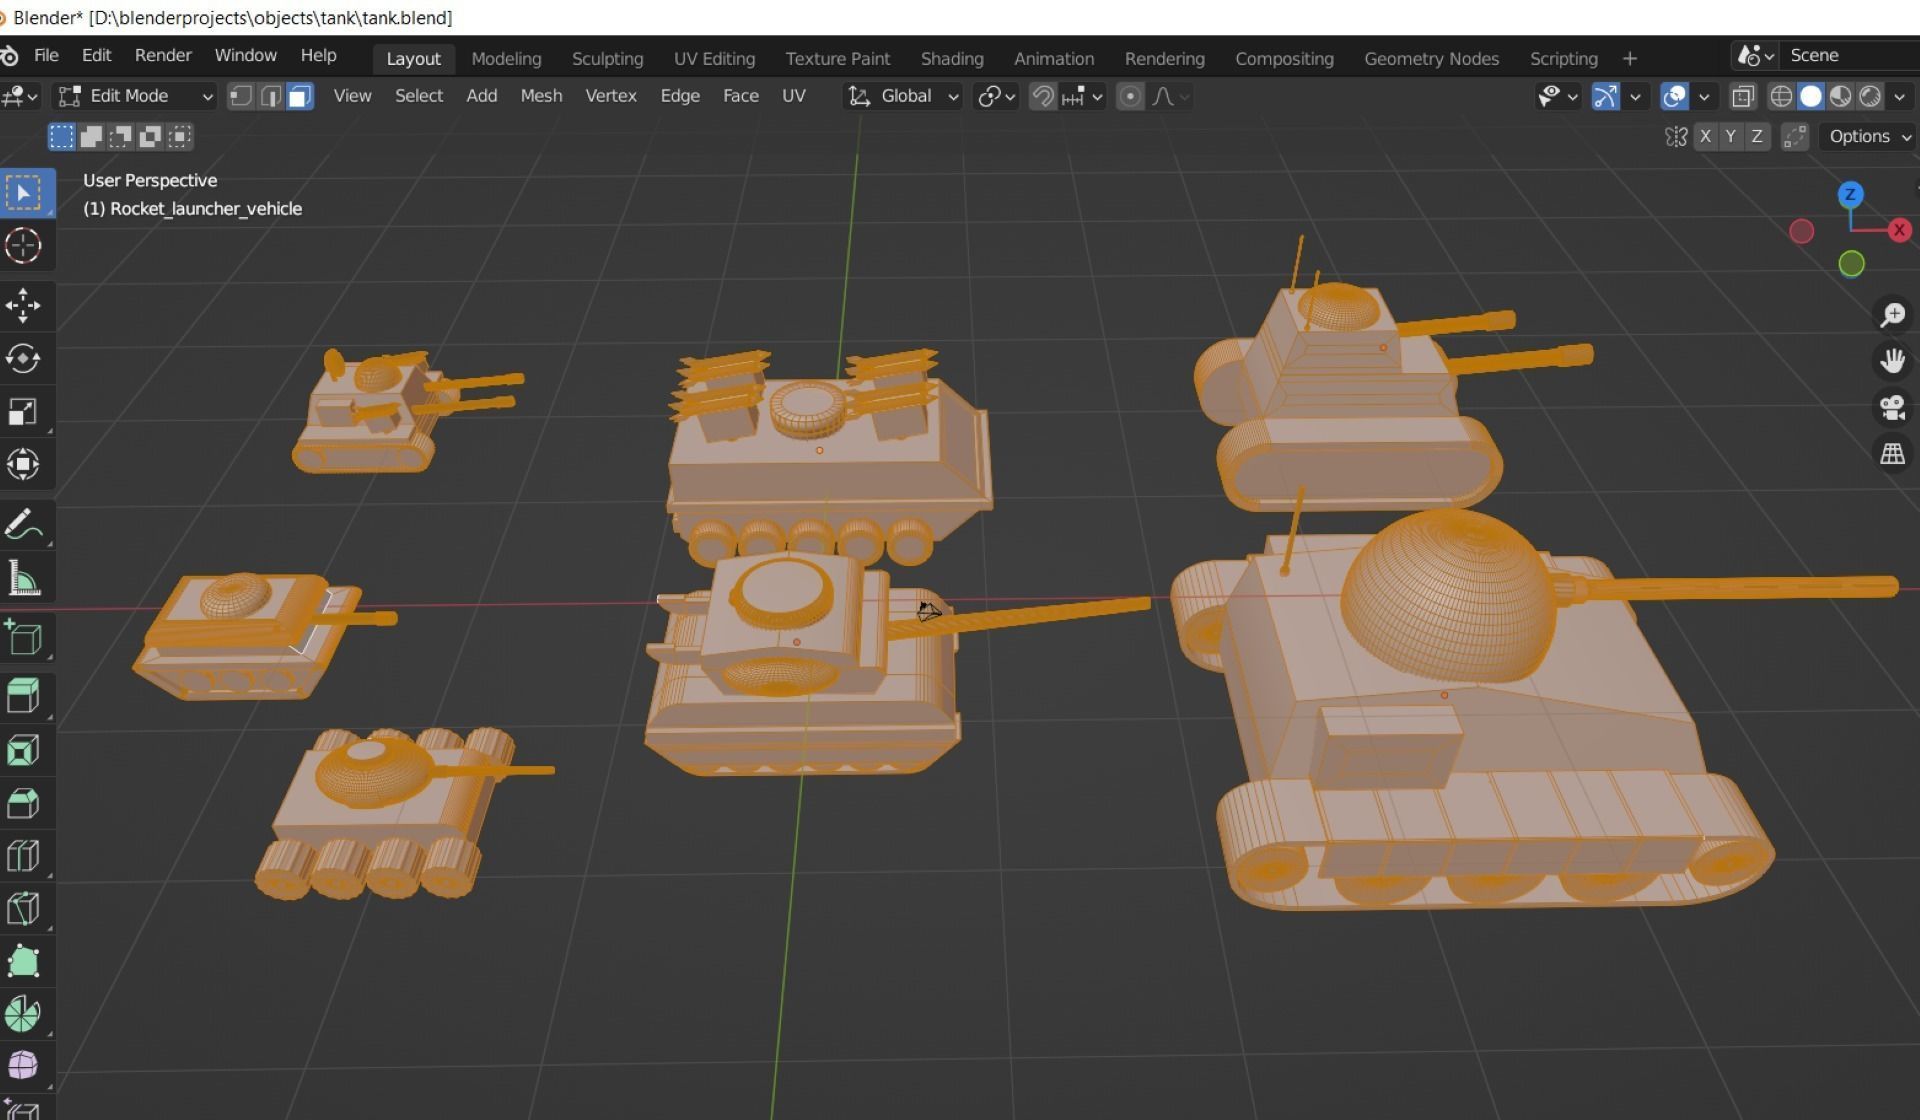The image size is (1920, 1120).
Task: Expand the Options dropdown
Action: [1869, 136]
